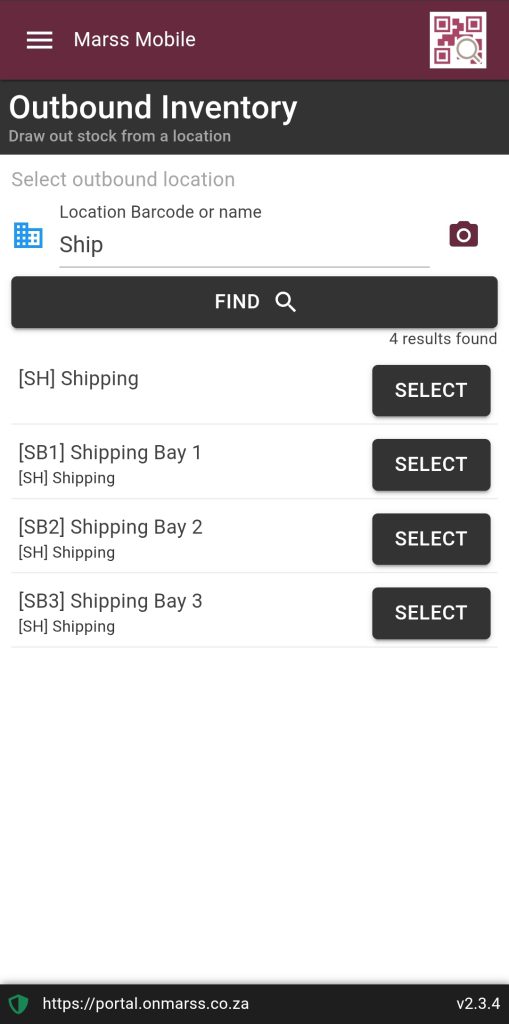The image size is (509, 1024).
Task: Click the Outbound Inventory heading
Action: click(153, 108)
